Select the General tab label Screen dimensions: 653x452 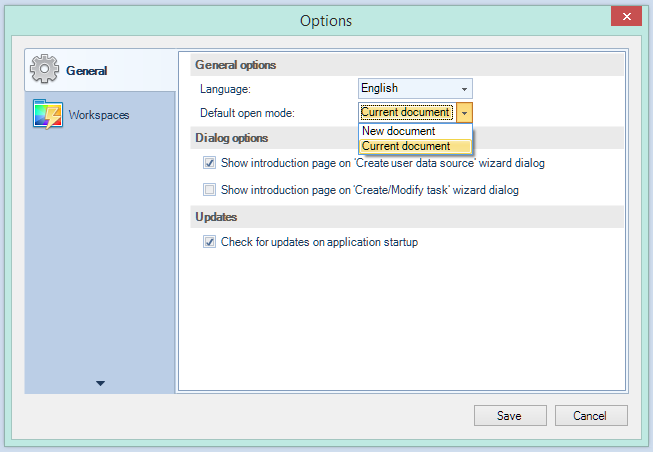(87, 71)
